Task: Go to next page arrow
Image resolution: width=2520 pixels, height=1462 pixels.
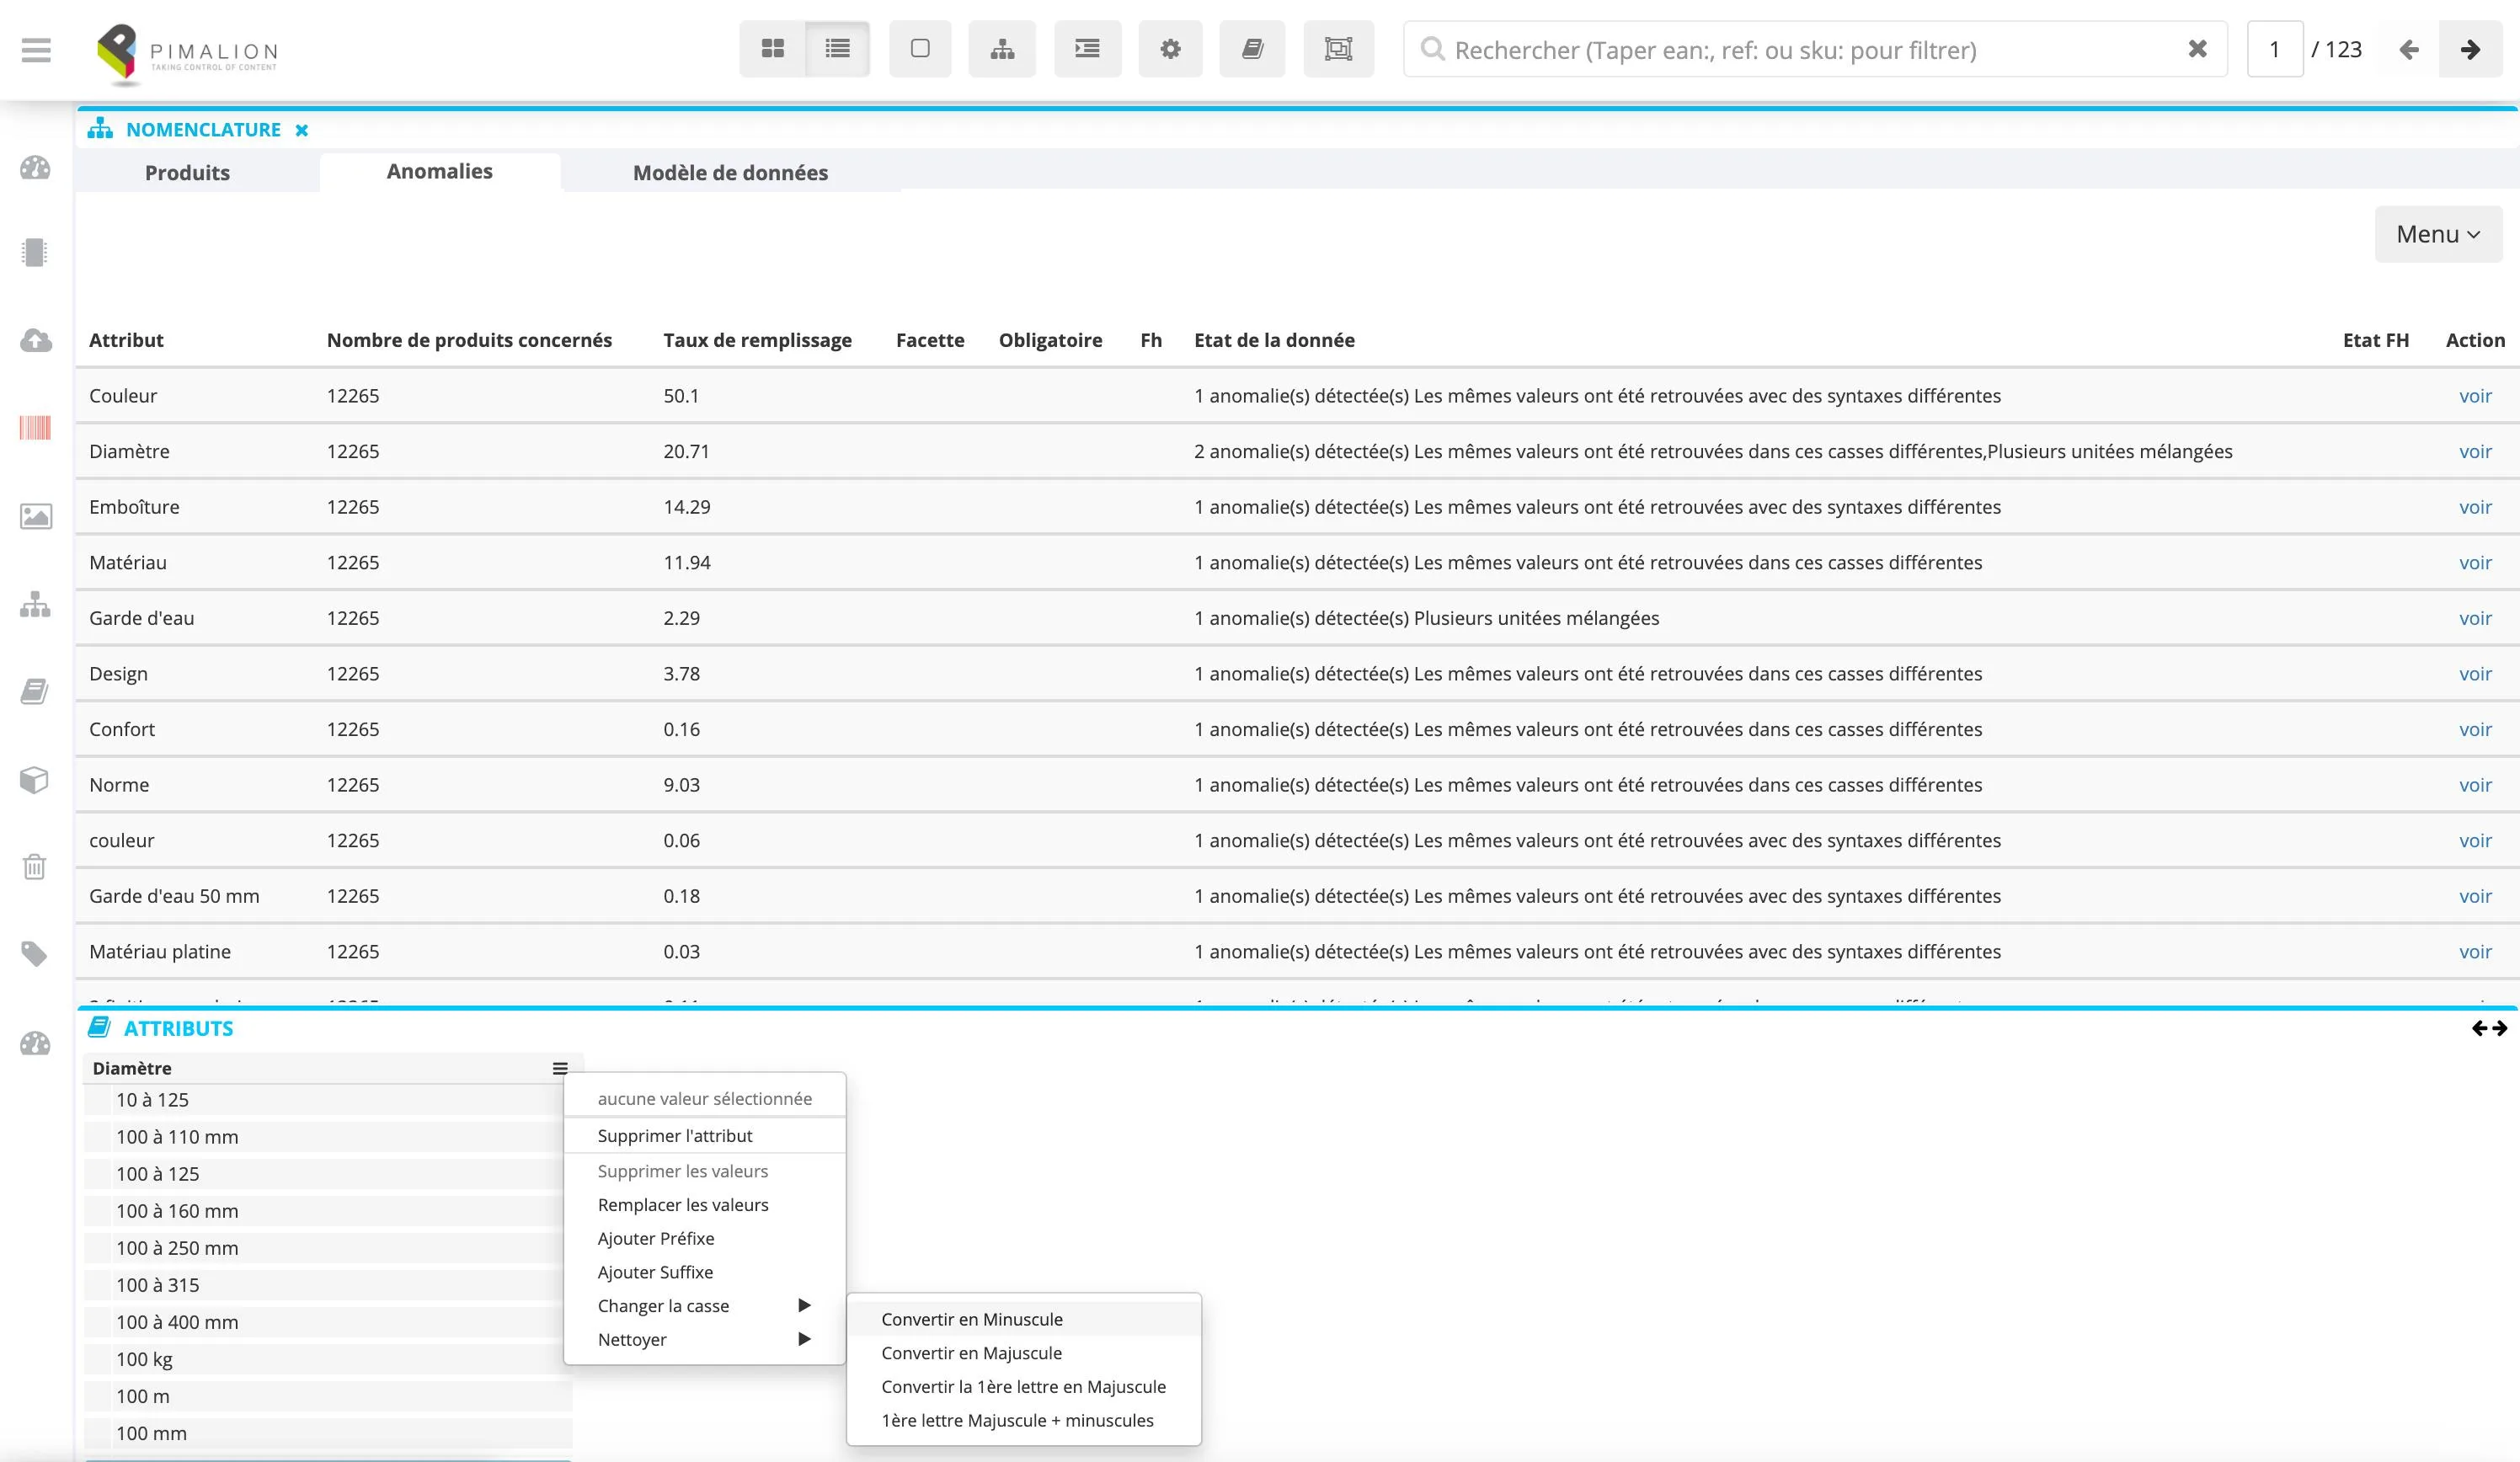Action: (x=2470, y=49)
